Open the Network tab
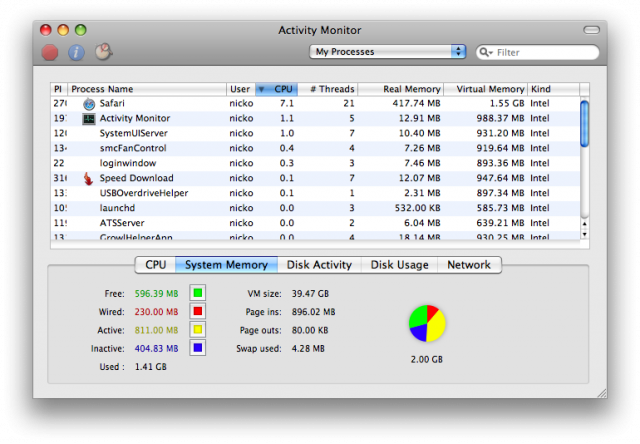640x444 pixels. [469, 265]
